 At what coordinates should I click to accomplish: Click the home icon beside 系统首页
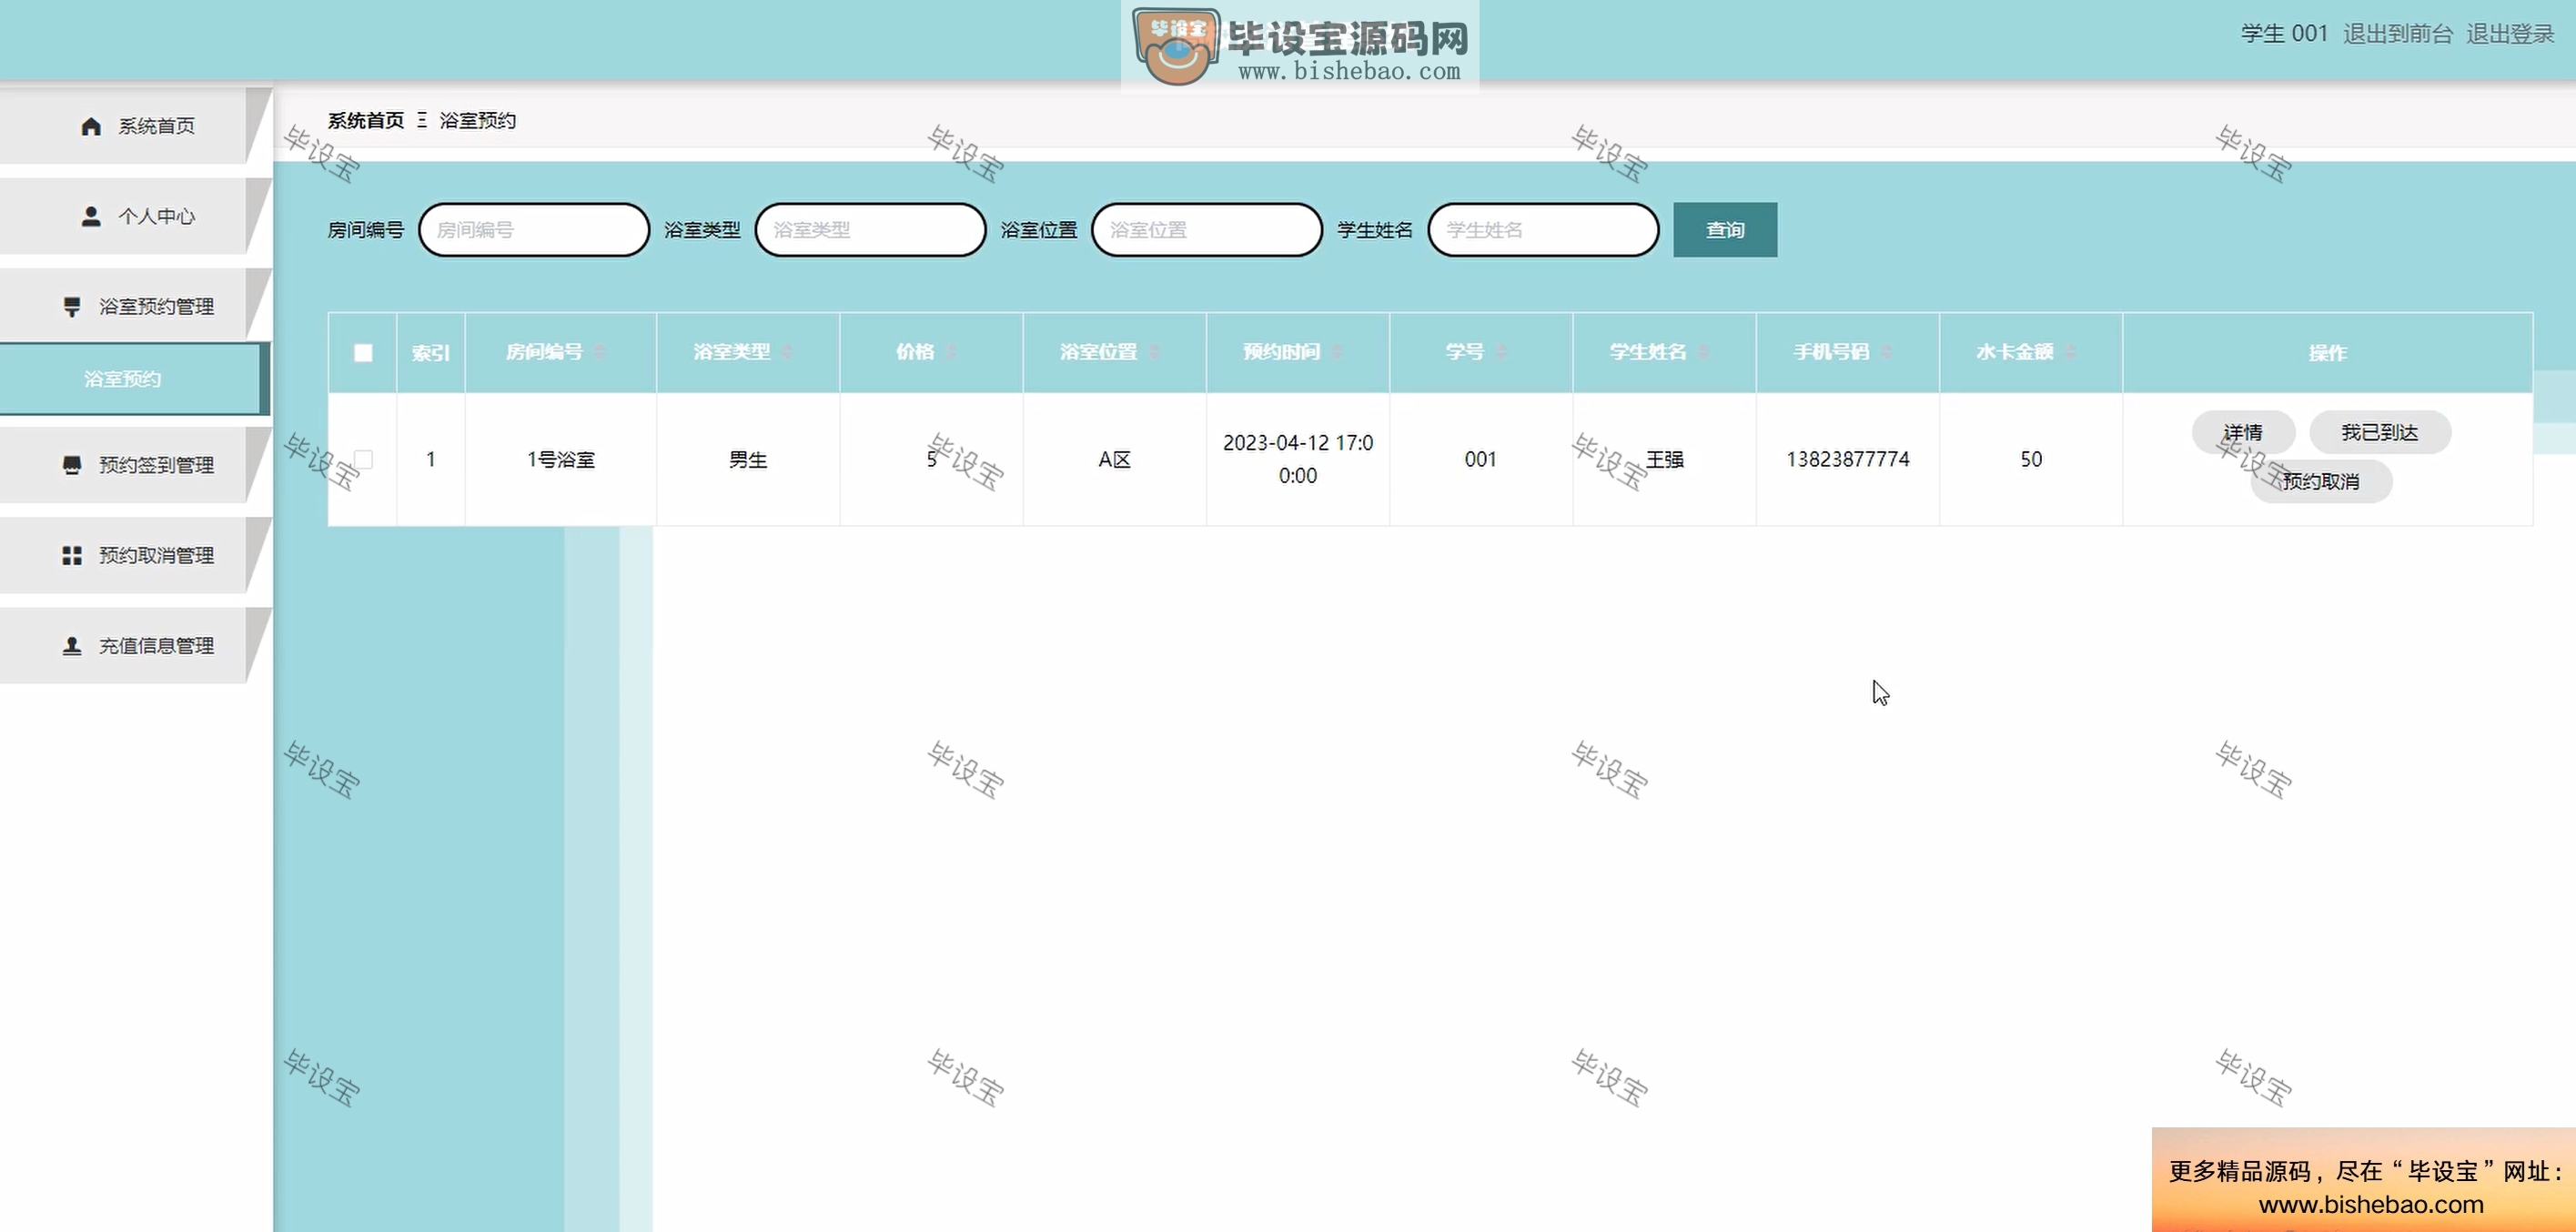click(91, 126)
